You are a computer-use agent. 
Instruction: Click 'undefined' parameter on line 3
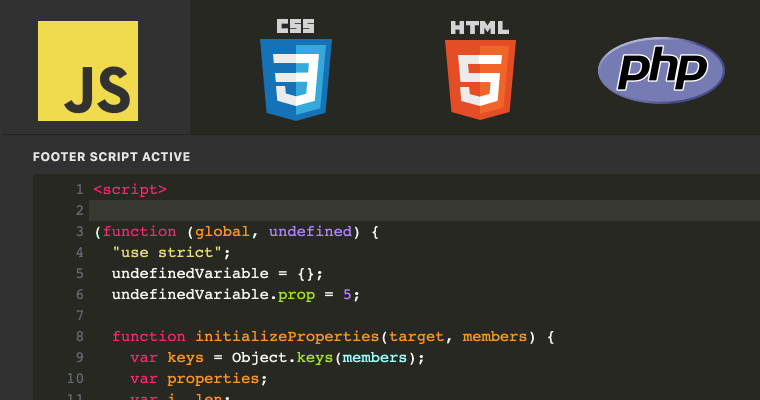[x=310, y=232]
